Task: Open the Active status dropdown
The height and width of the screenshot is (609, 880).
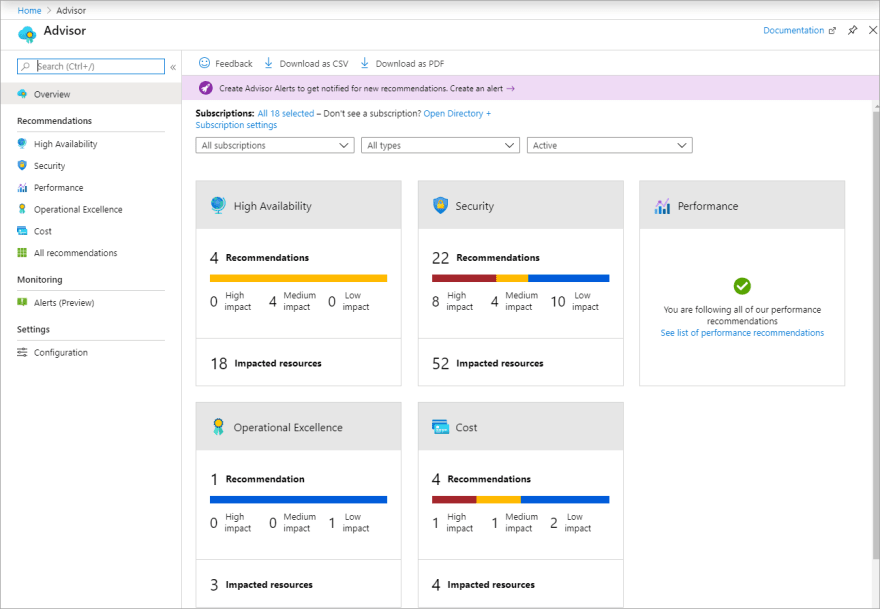Action: coord(609,145)
